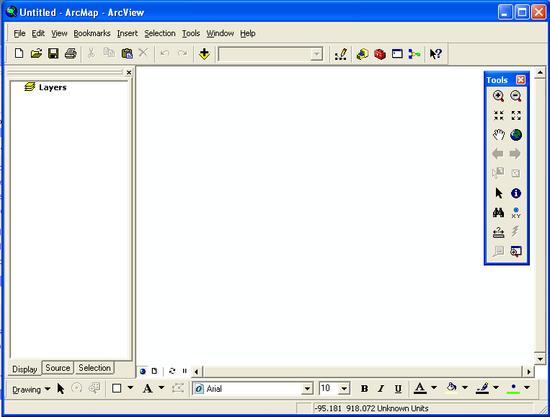Open the Window menu

pyautogui.click(x=220, y=33)
